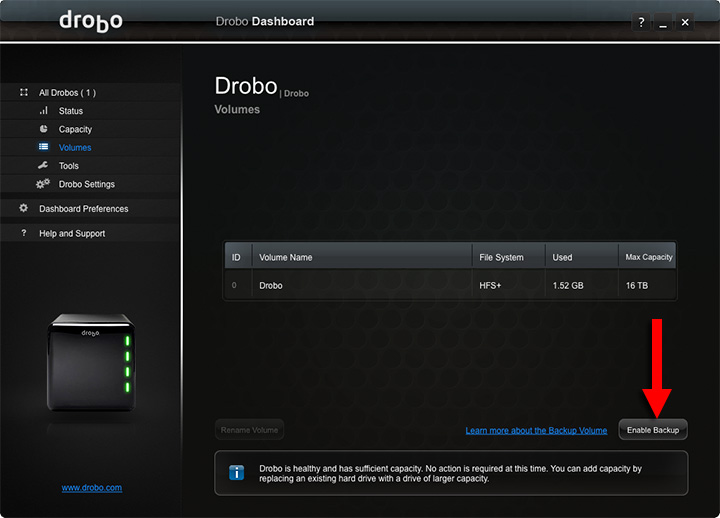The image size is (720, 518).
Task: Click the Capacity pie chart icon
Action: click(x=44, y=129)
